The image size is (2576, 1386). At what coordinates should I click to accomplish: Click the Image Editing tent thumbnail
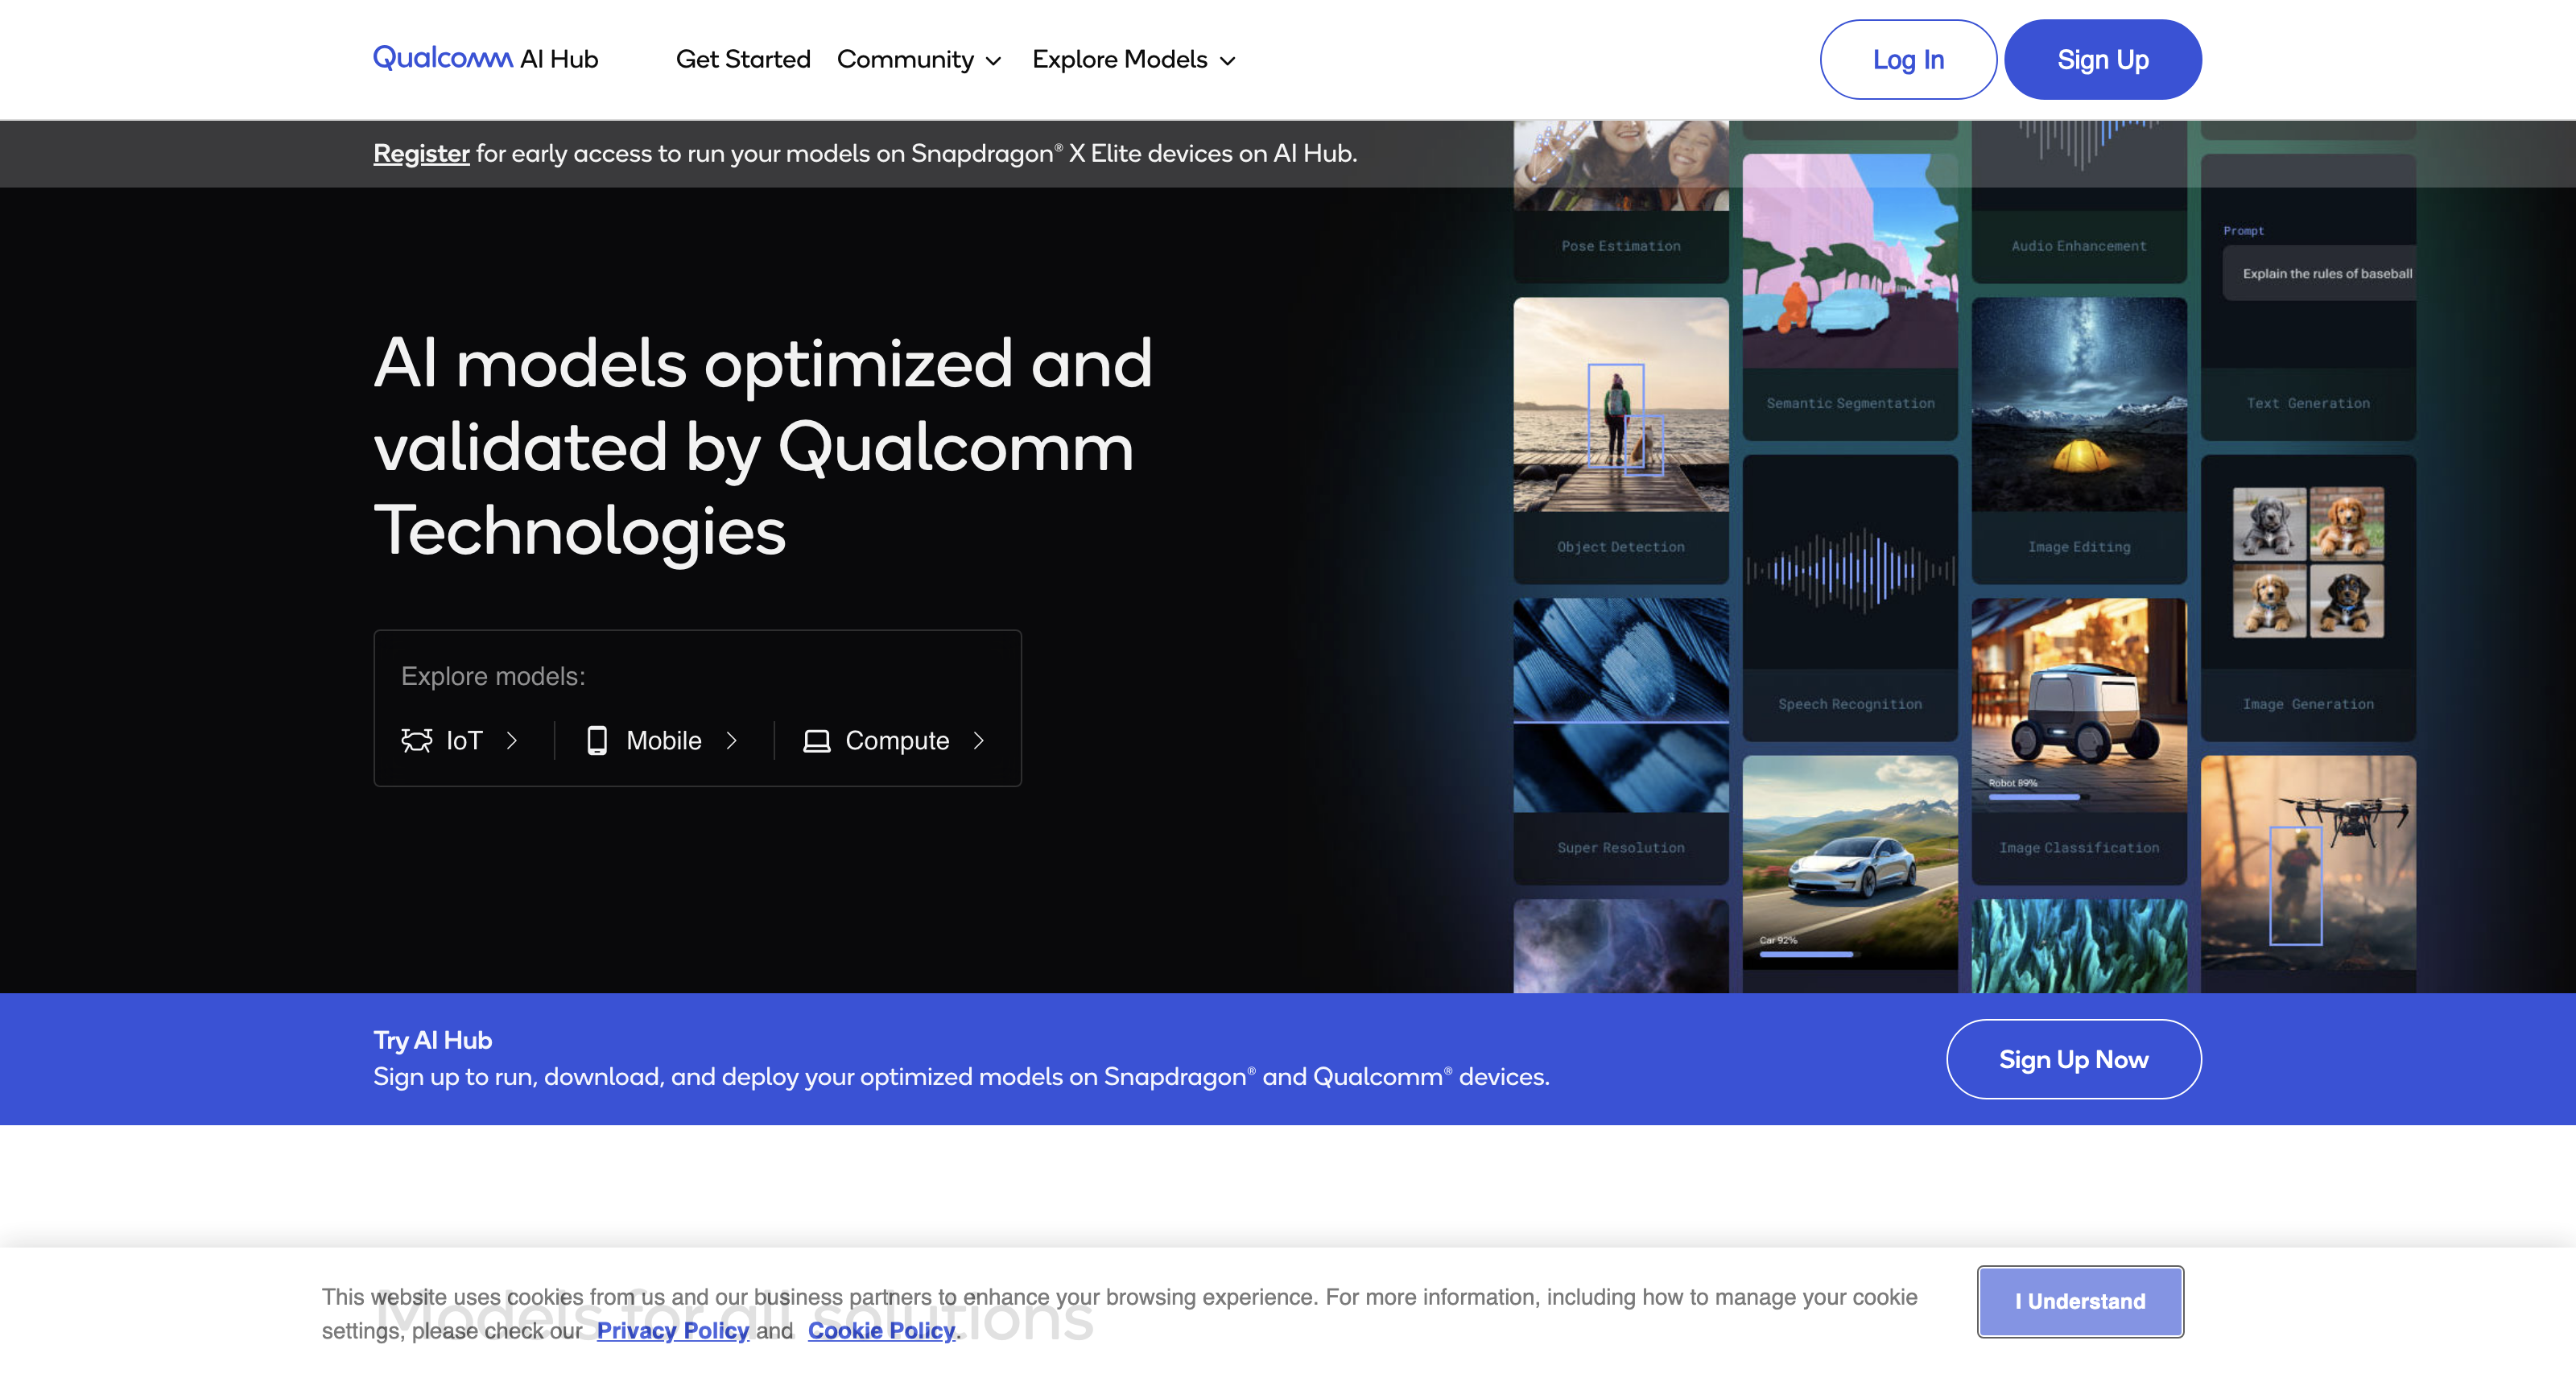click(2078, 404)
